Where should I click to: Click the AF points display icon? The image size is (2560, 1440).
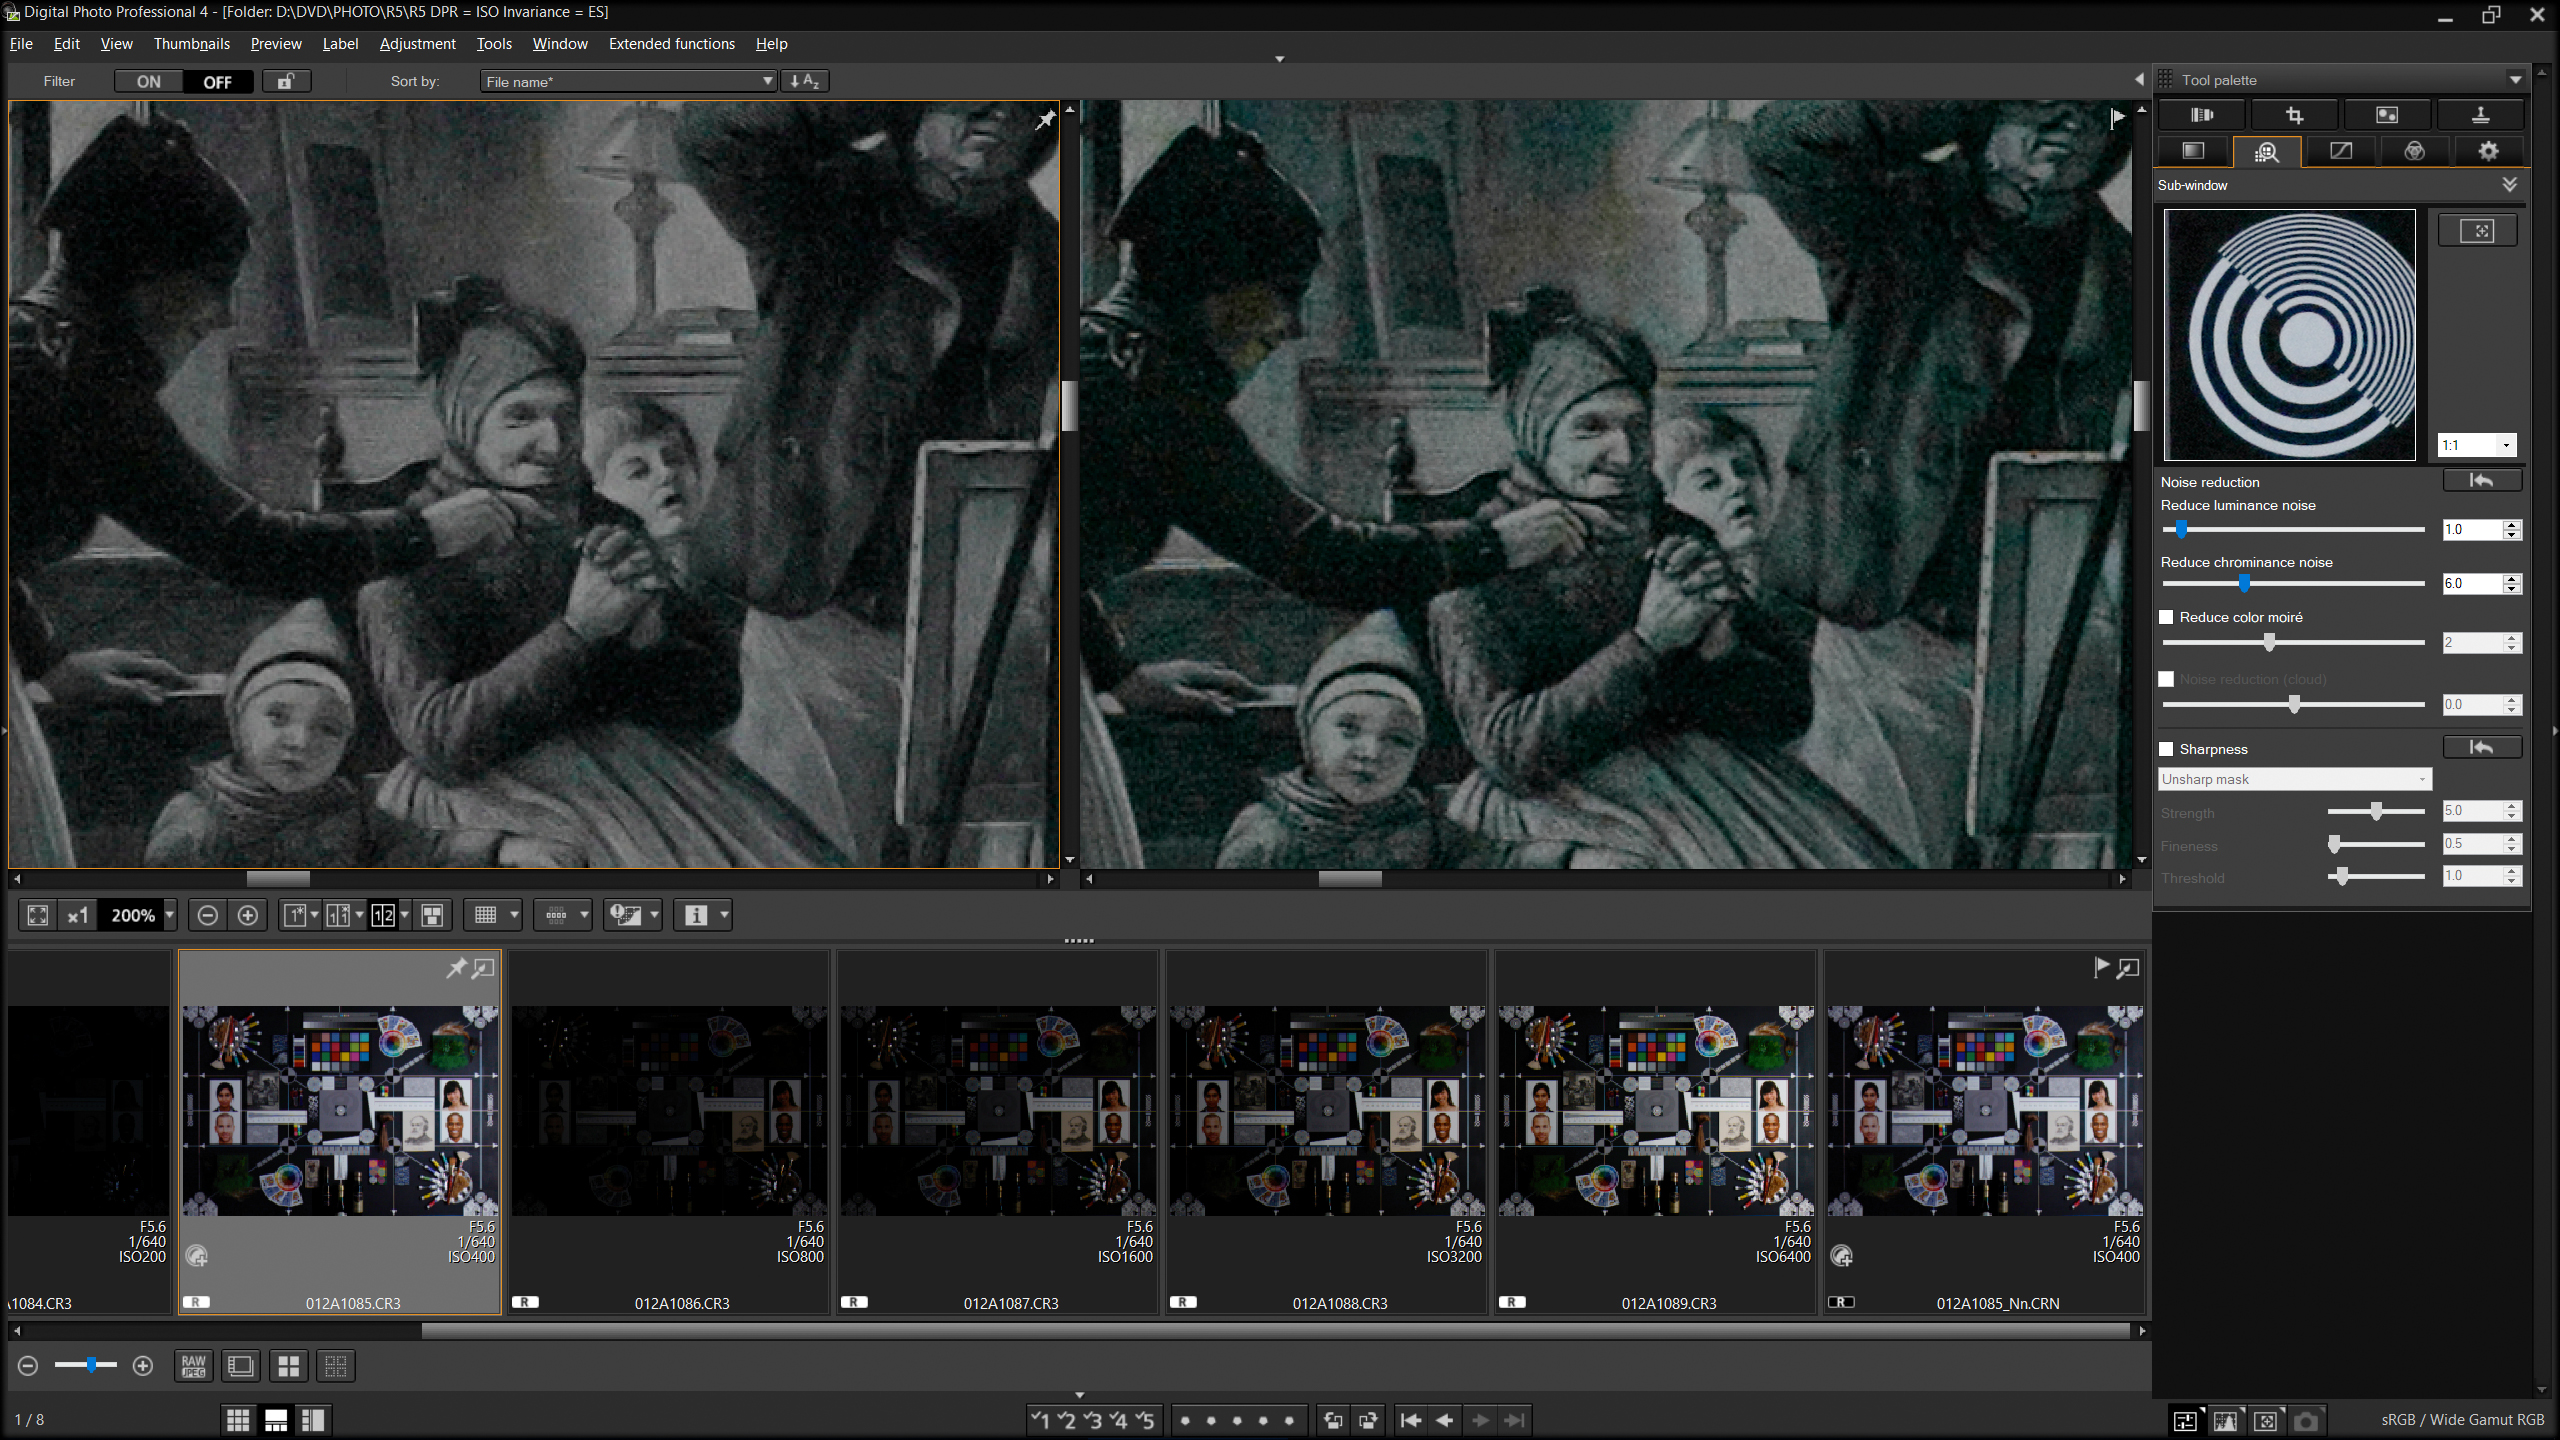556,915
